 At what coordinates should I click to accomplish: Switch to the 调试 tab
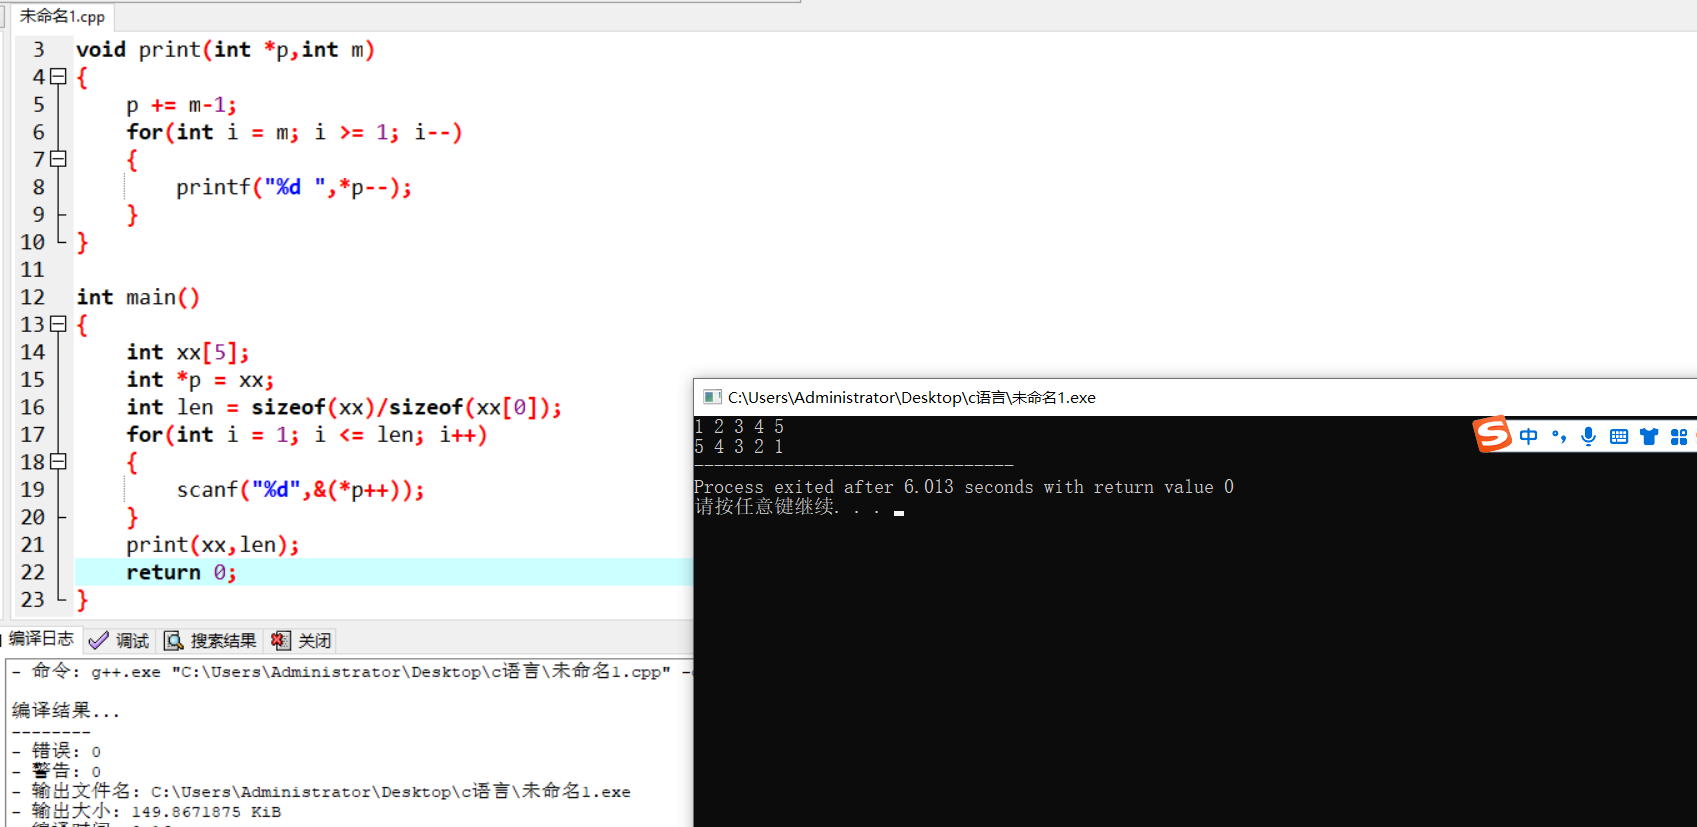(120, 640)
